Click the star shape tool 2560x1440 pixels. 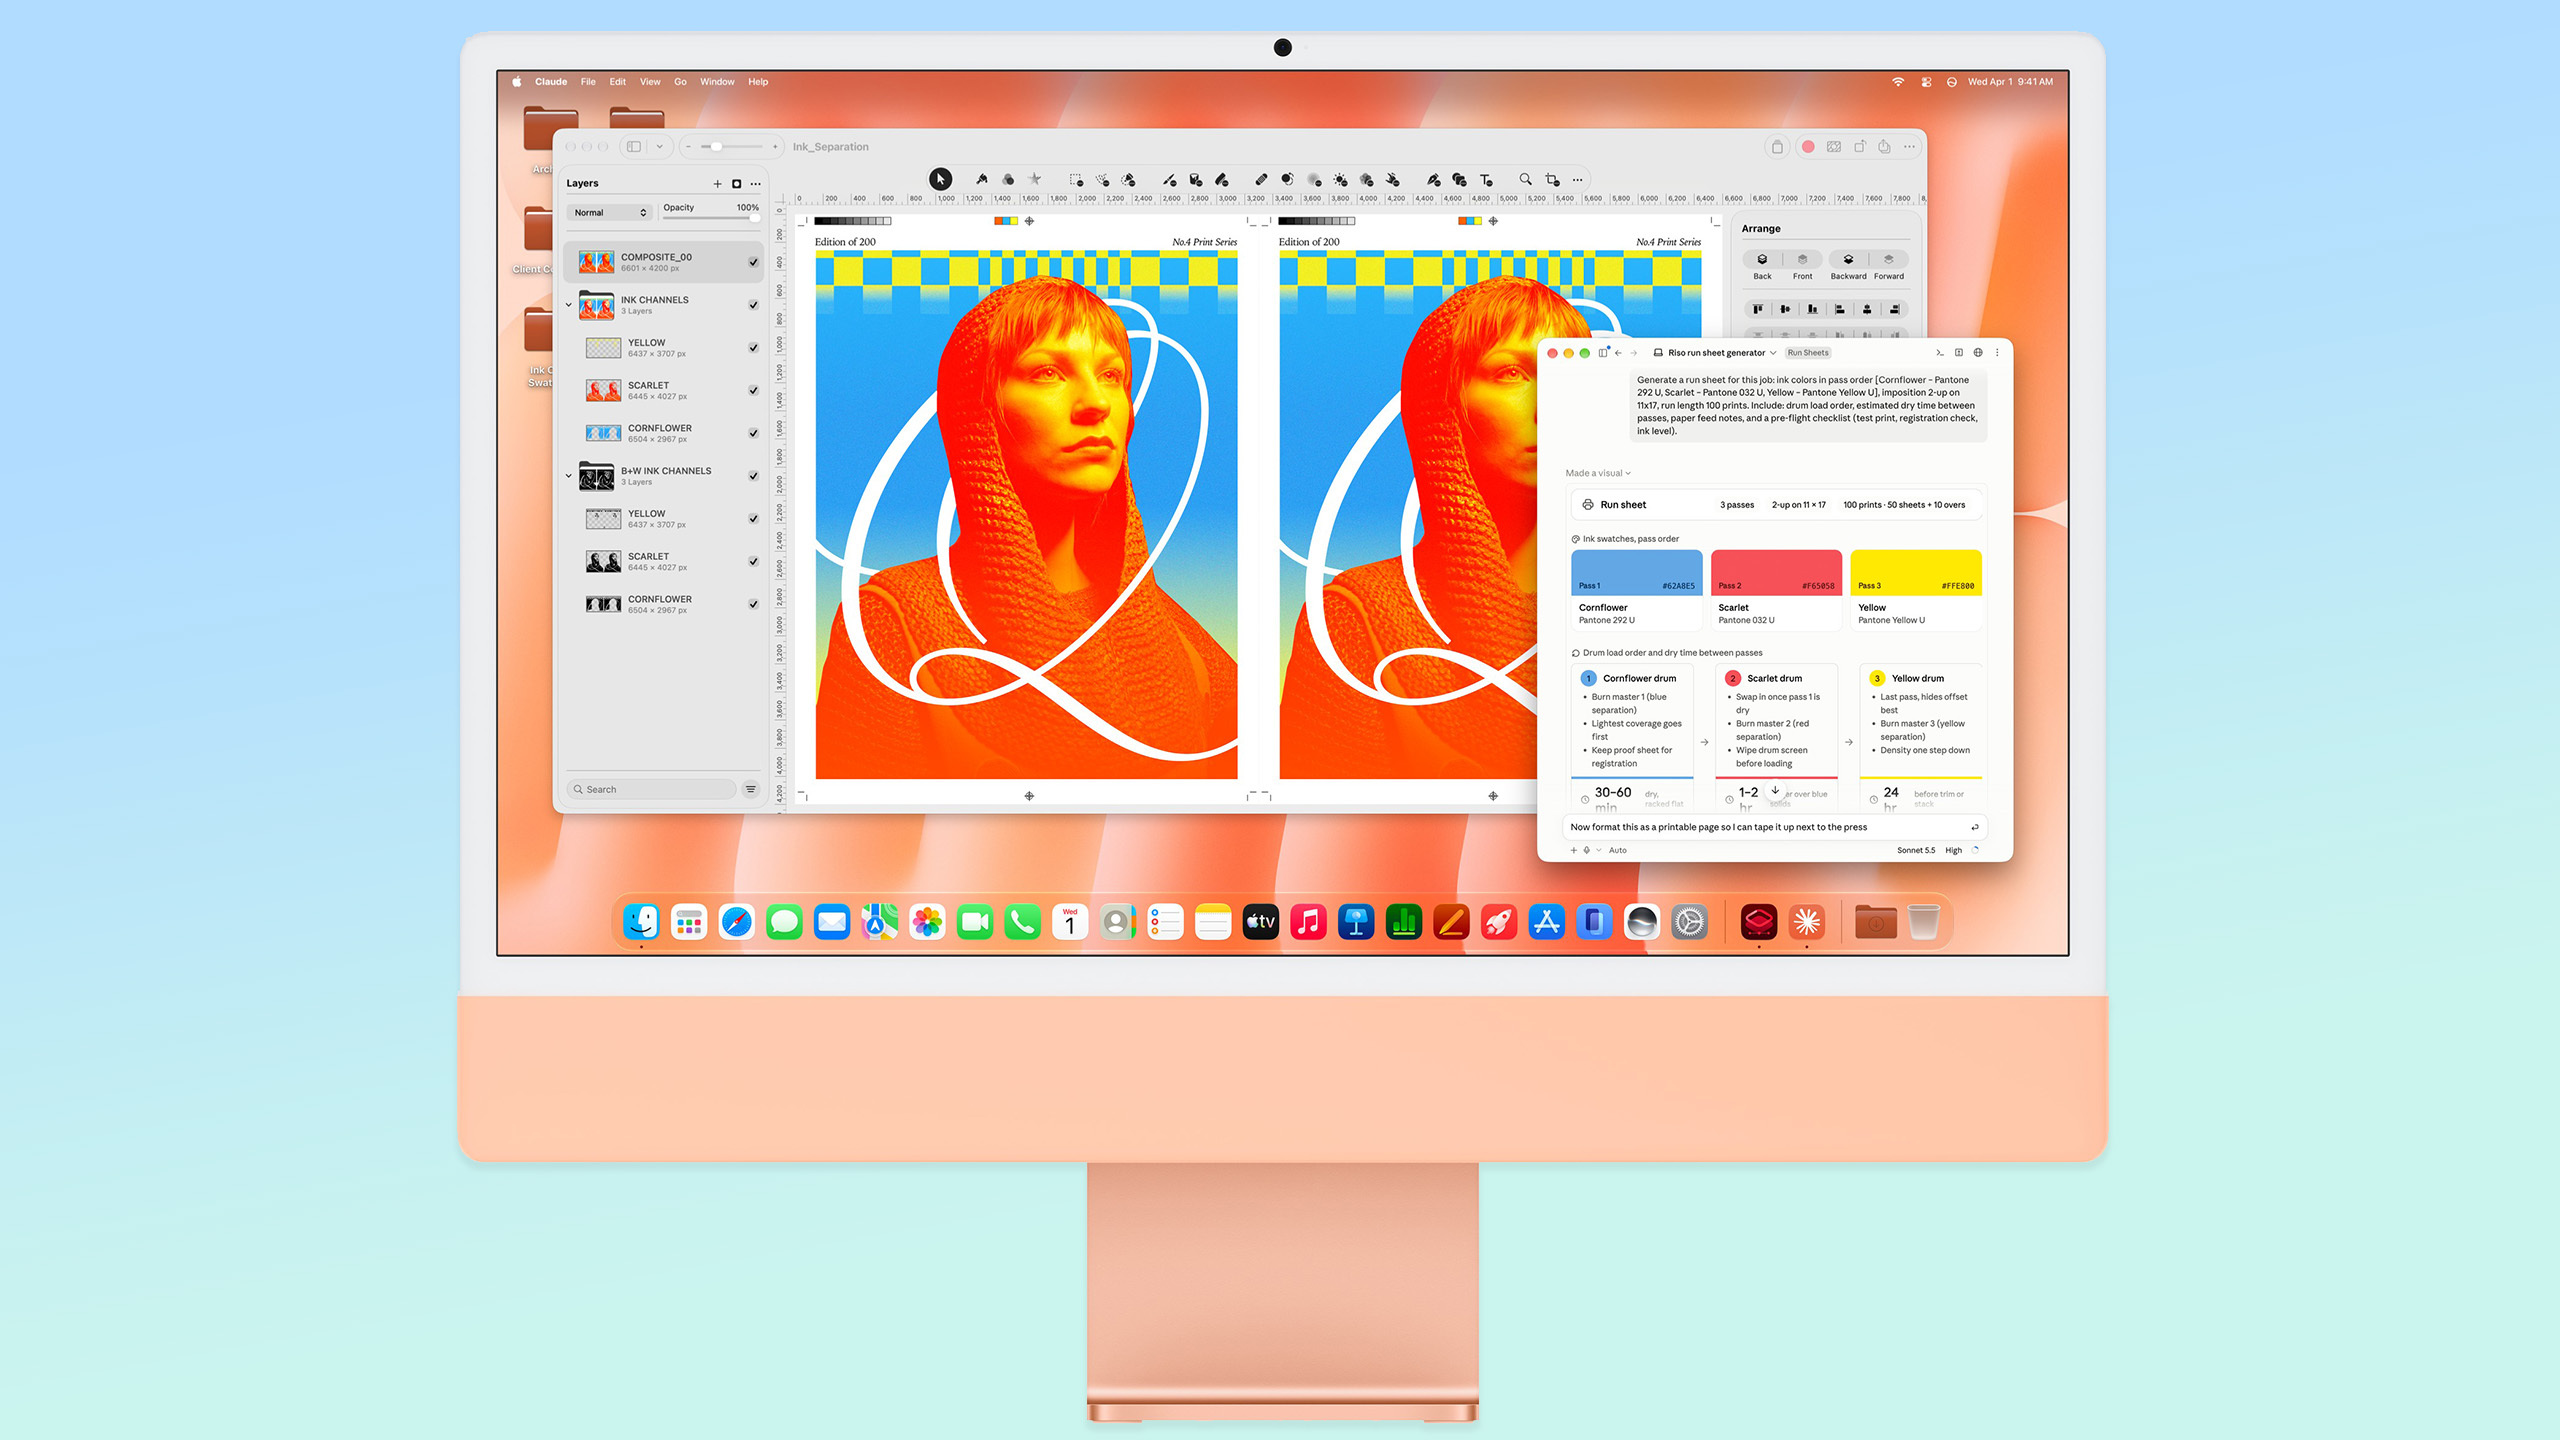pos(1035,180)
